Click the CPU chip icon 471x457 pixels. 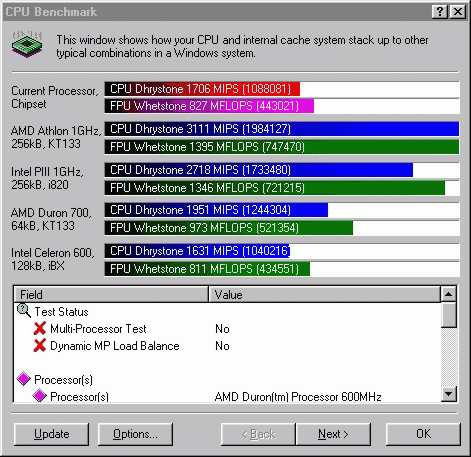tap(27, 44)
